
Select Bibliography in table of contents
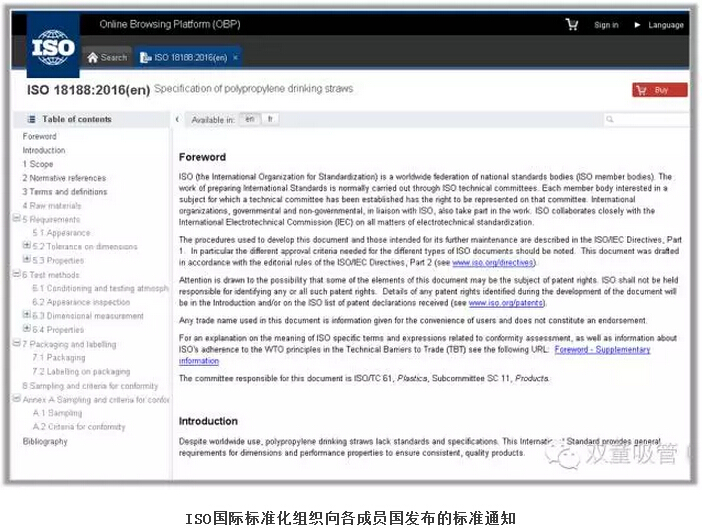45,441
